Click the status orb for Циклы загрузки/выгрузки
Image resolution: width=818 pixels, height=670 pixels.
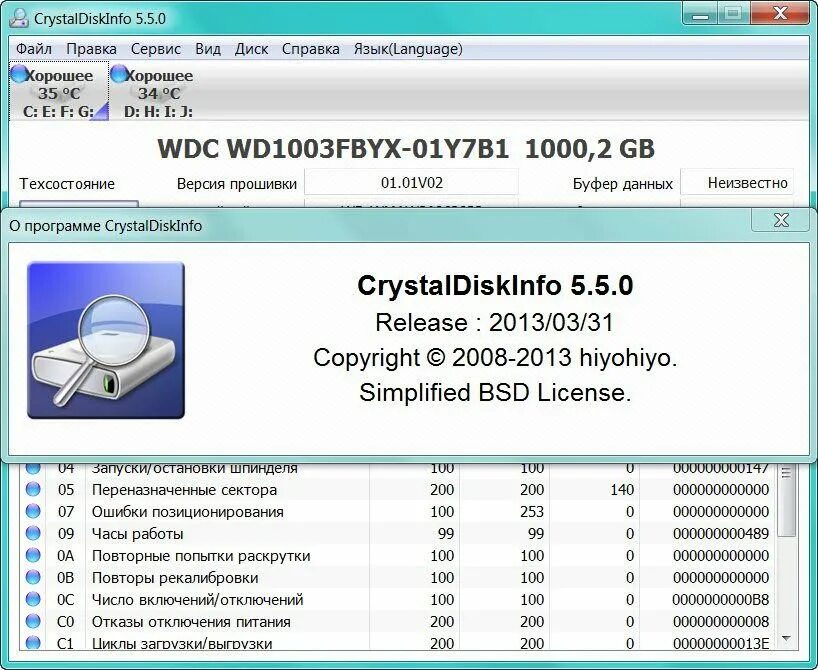(33, 642)
